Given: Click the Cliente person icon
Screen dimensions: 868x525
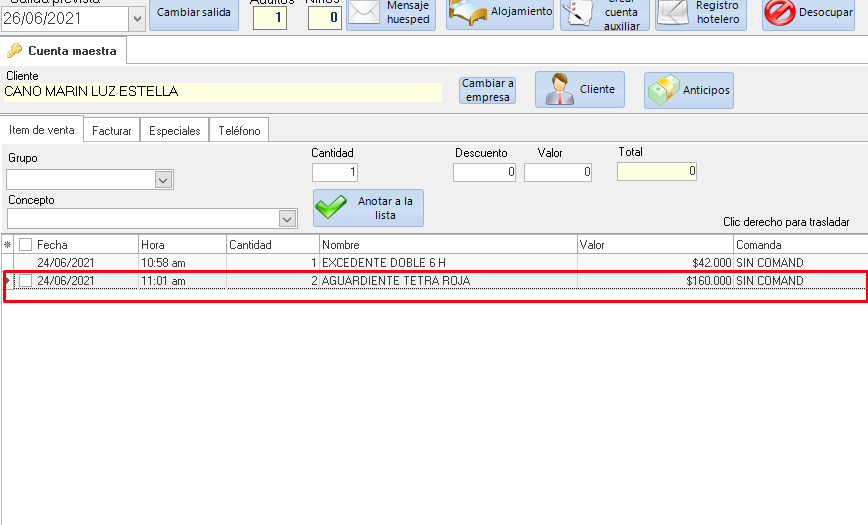Looking at the screenshot, I should 558,90.
